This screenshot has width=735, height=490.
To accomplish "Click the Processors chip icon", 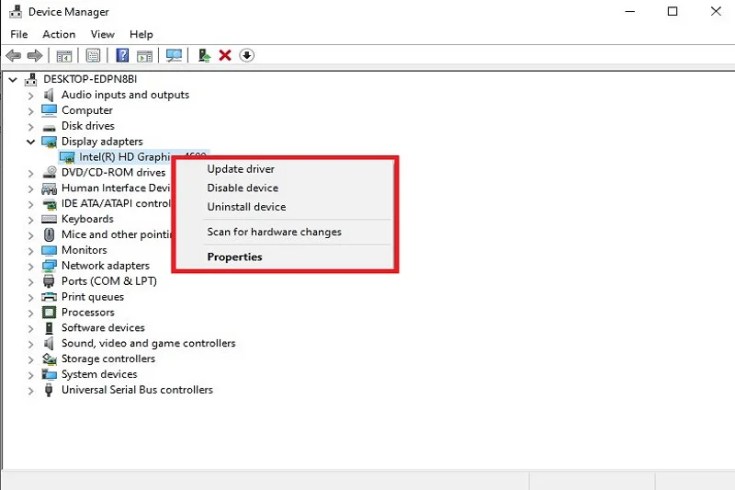I will 49,312.
